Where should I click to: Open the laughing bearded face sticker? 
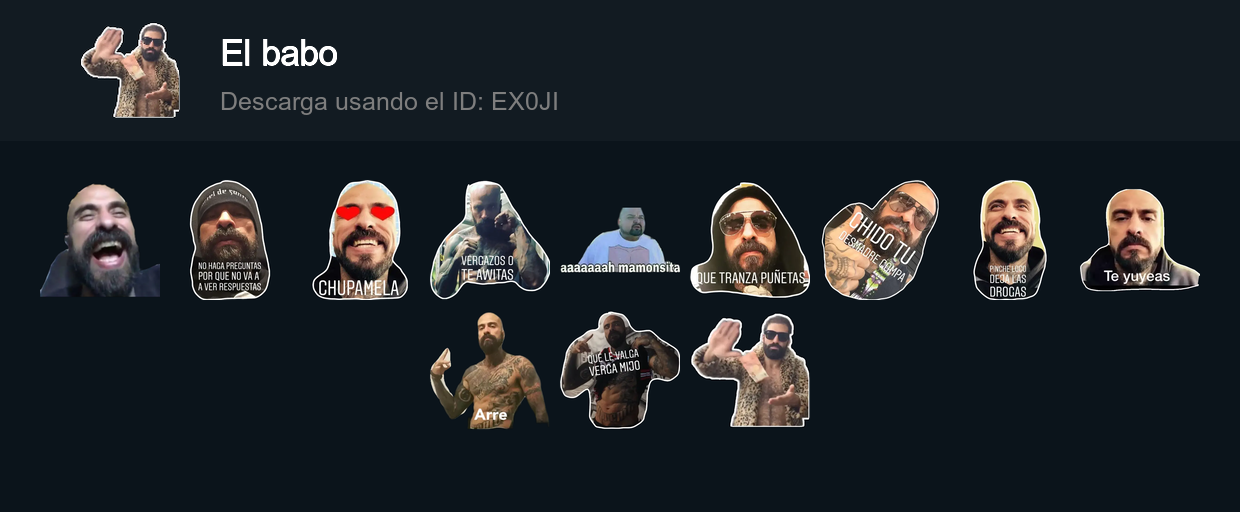pyautogui.click(x=100, y=240)
